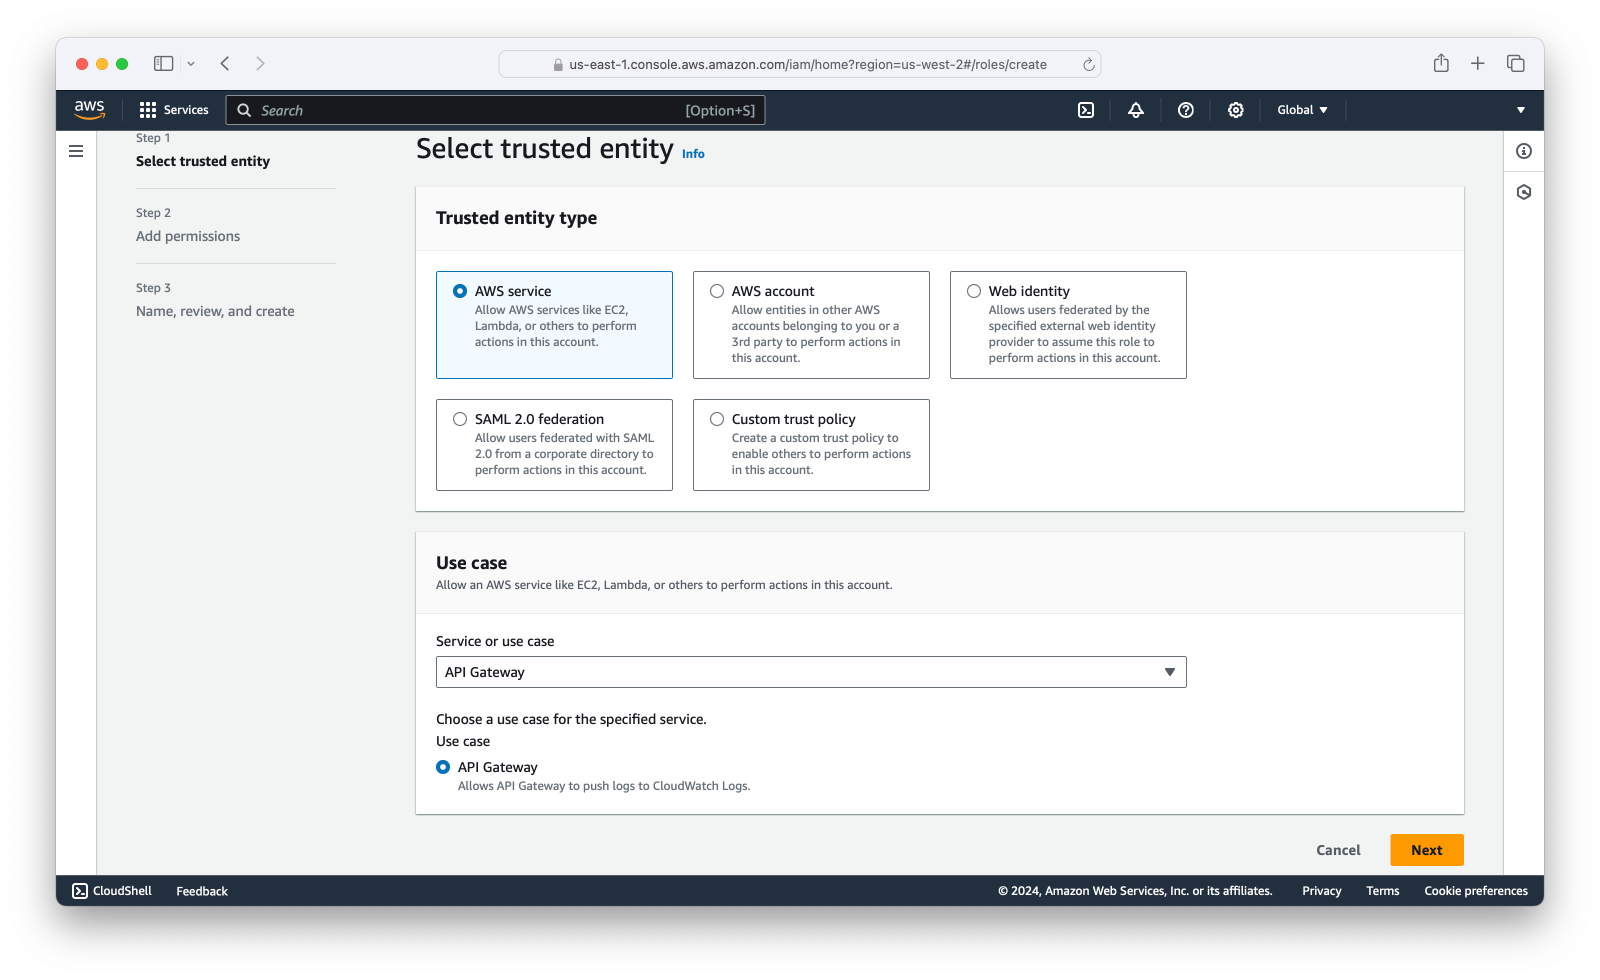Choose Web identity trusted entity
1600x980 pixels.
tap(974, 291)
